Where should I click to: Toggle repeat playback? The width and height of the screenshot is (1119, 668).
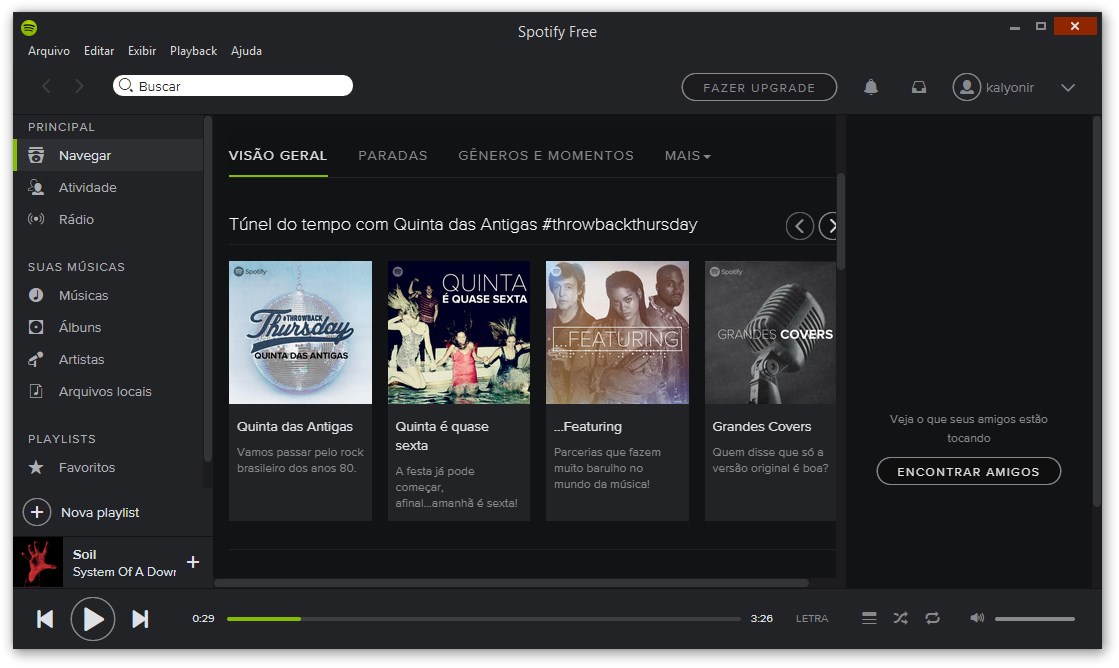[933, 618]
